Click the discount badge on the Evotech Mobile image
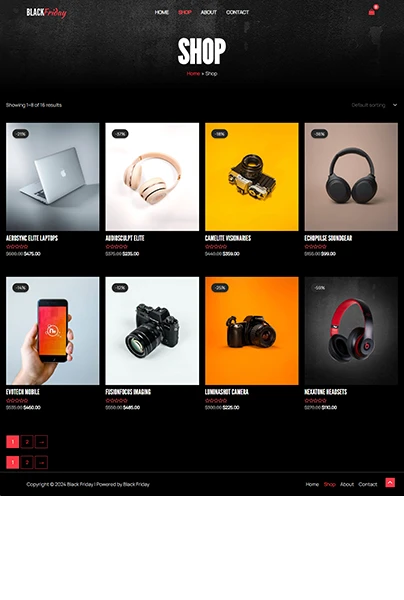This screenshot has width=404, height=600. [x=20, y=287]
